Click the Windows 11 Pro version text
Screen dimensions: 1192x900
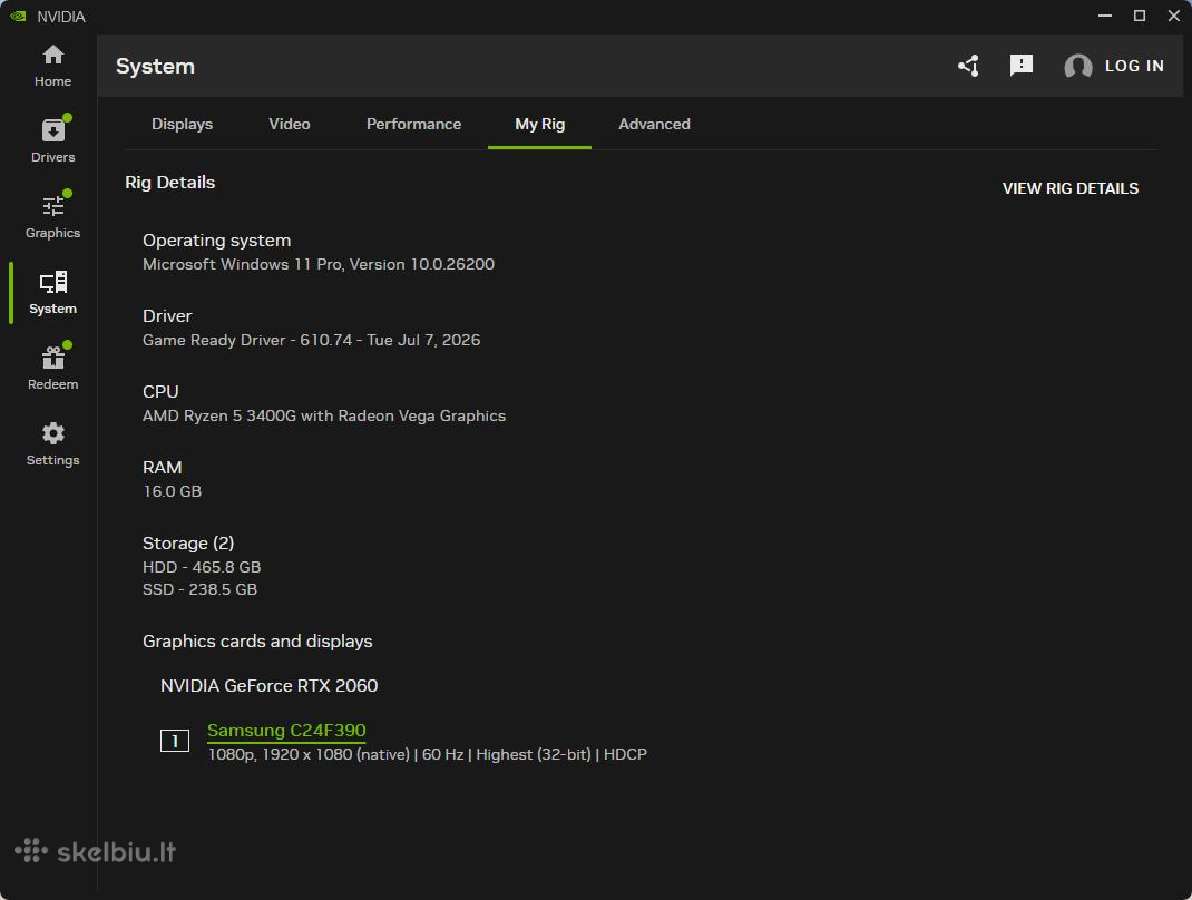pos(319,265)
